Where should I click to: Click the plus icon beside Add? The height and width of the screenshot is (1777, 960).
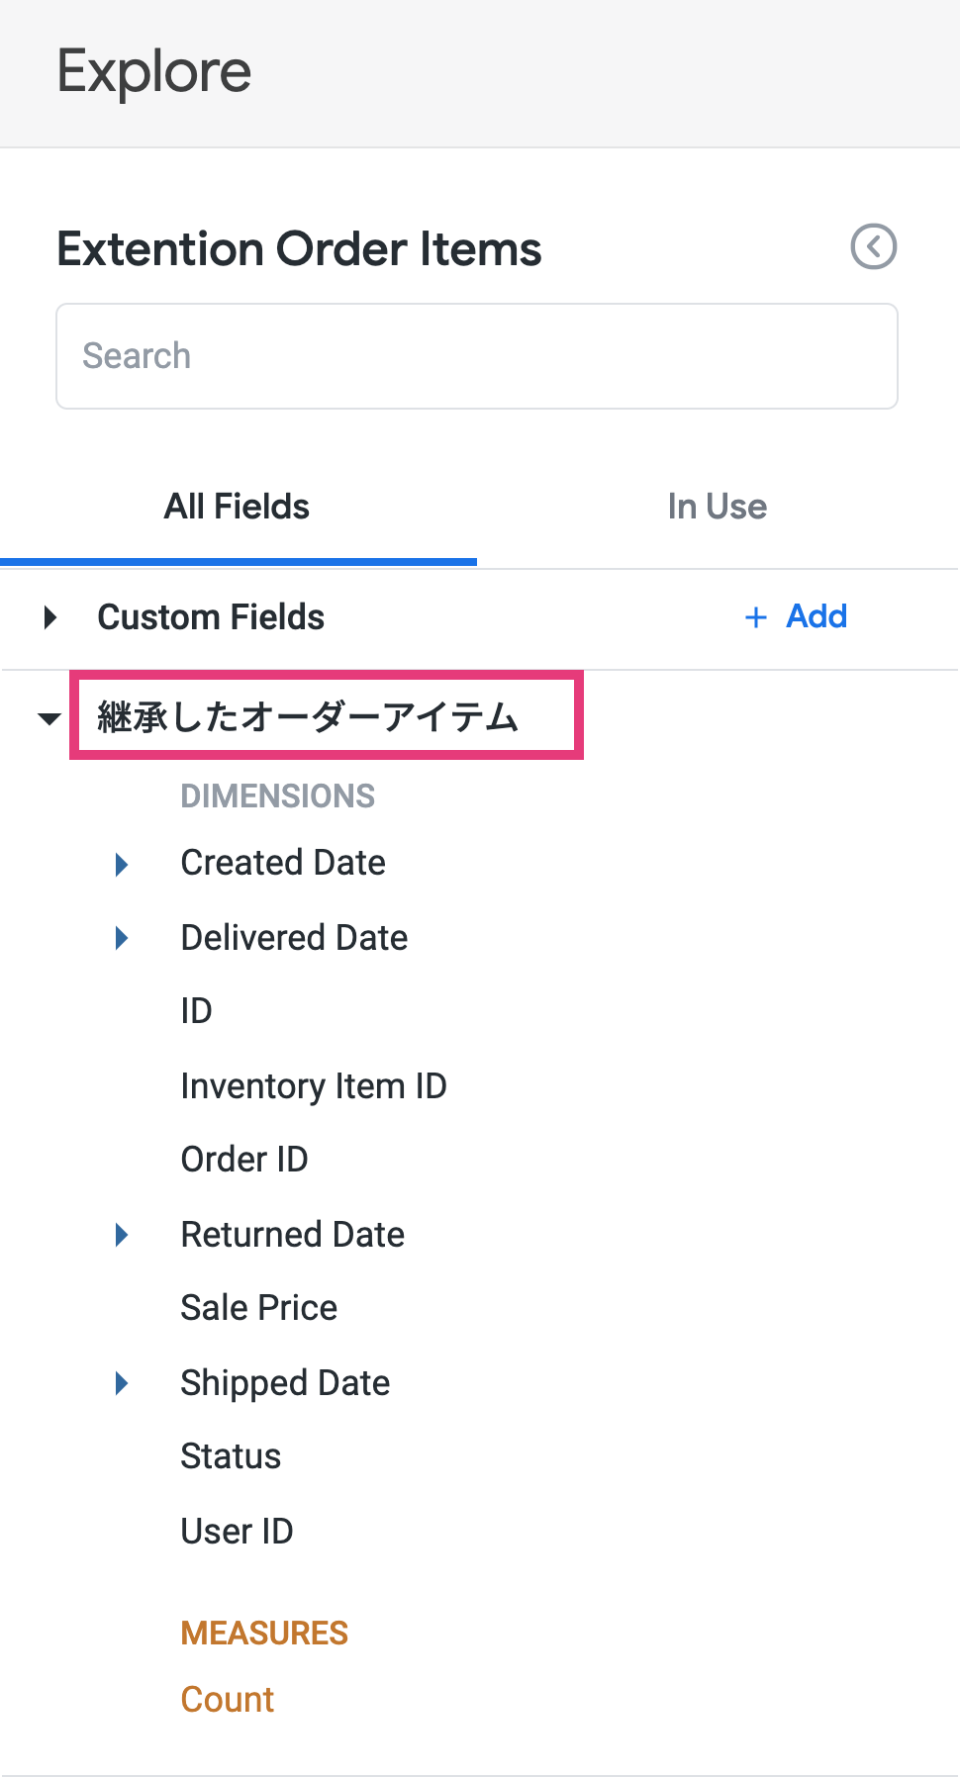tap(756, 617)
